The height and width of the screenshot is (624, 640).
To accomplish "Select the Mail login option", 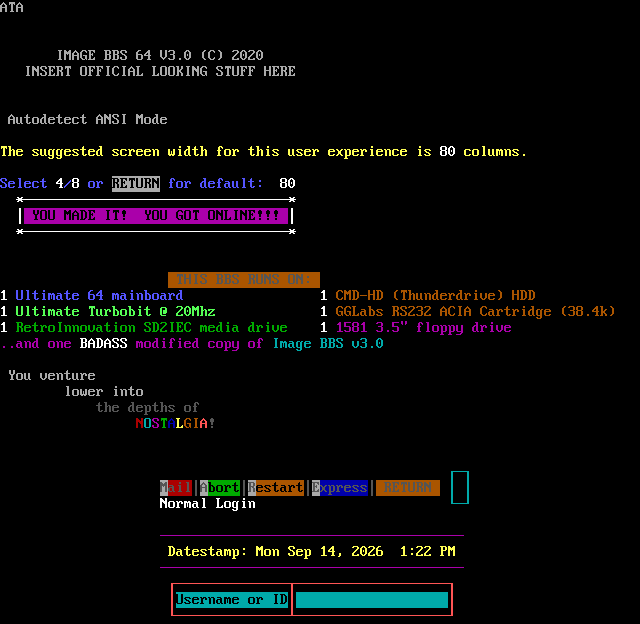I will coord(176,488).
